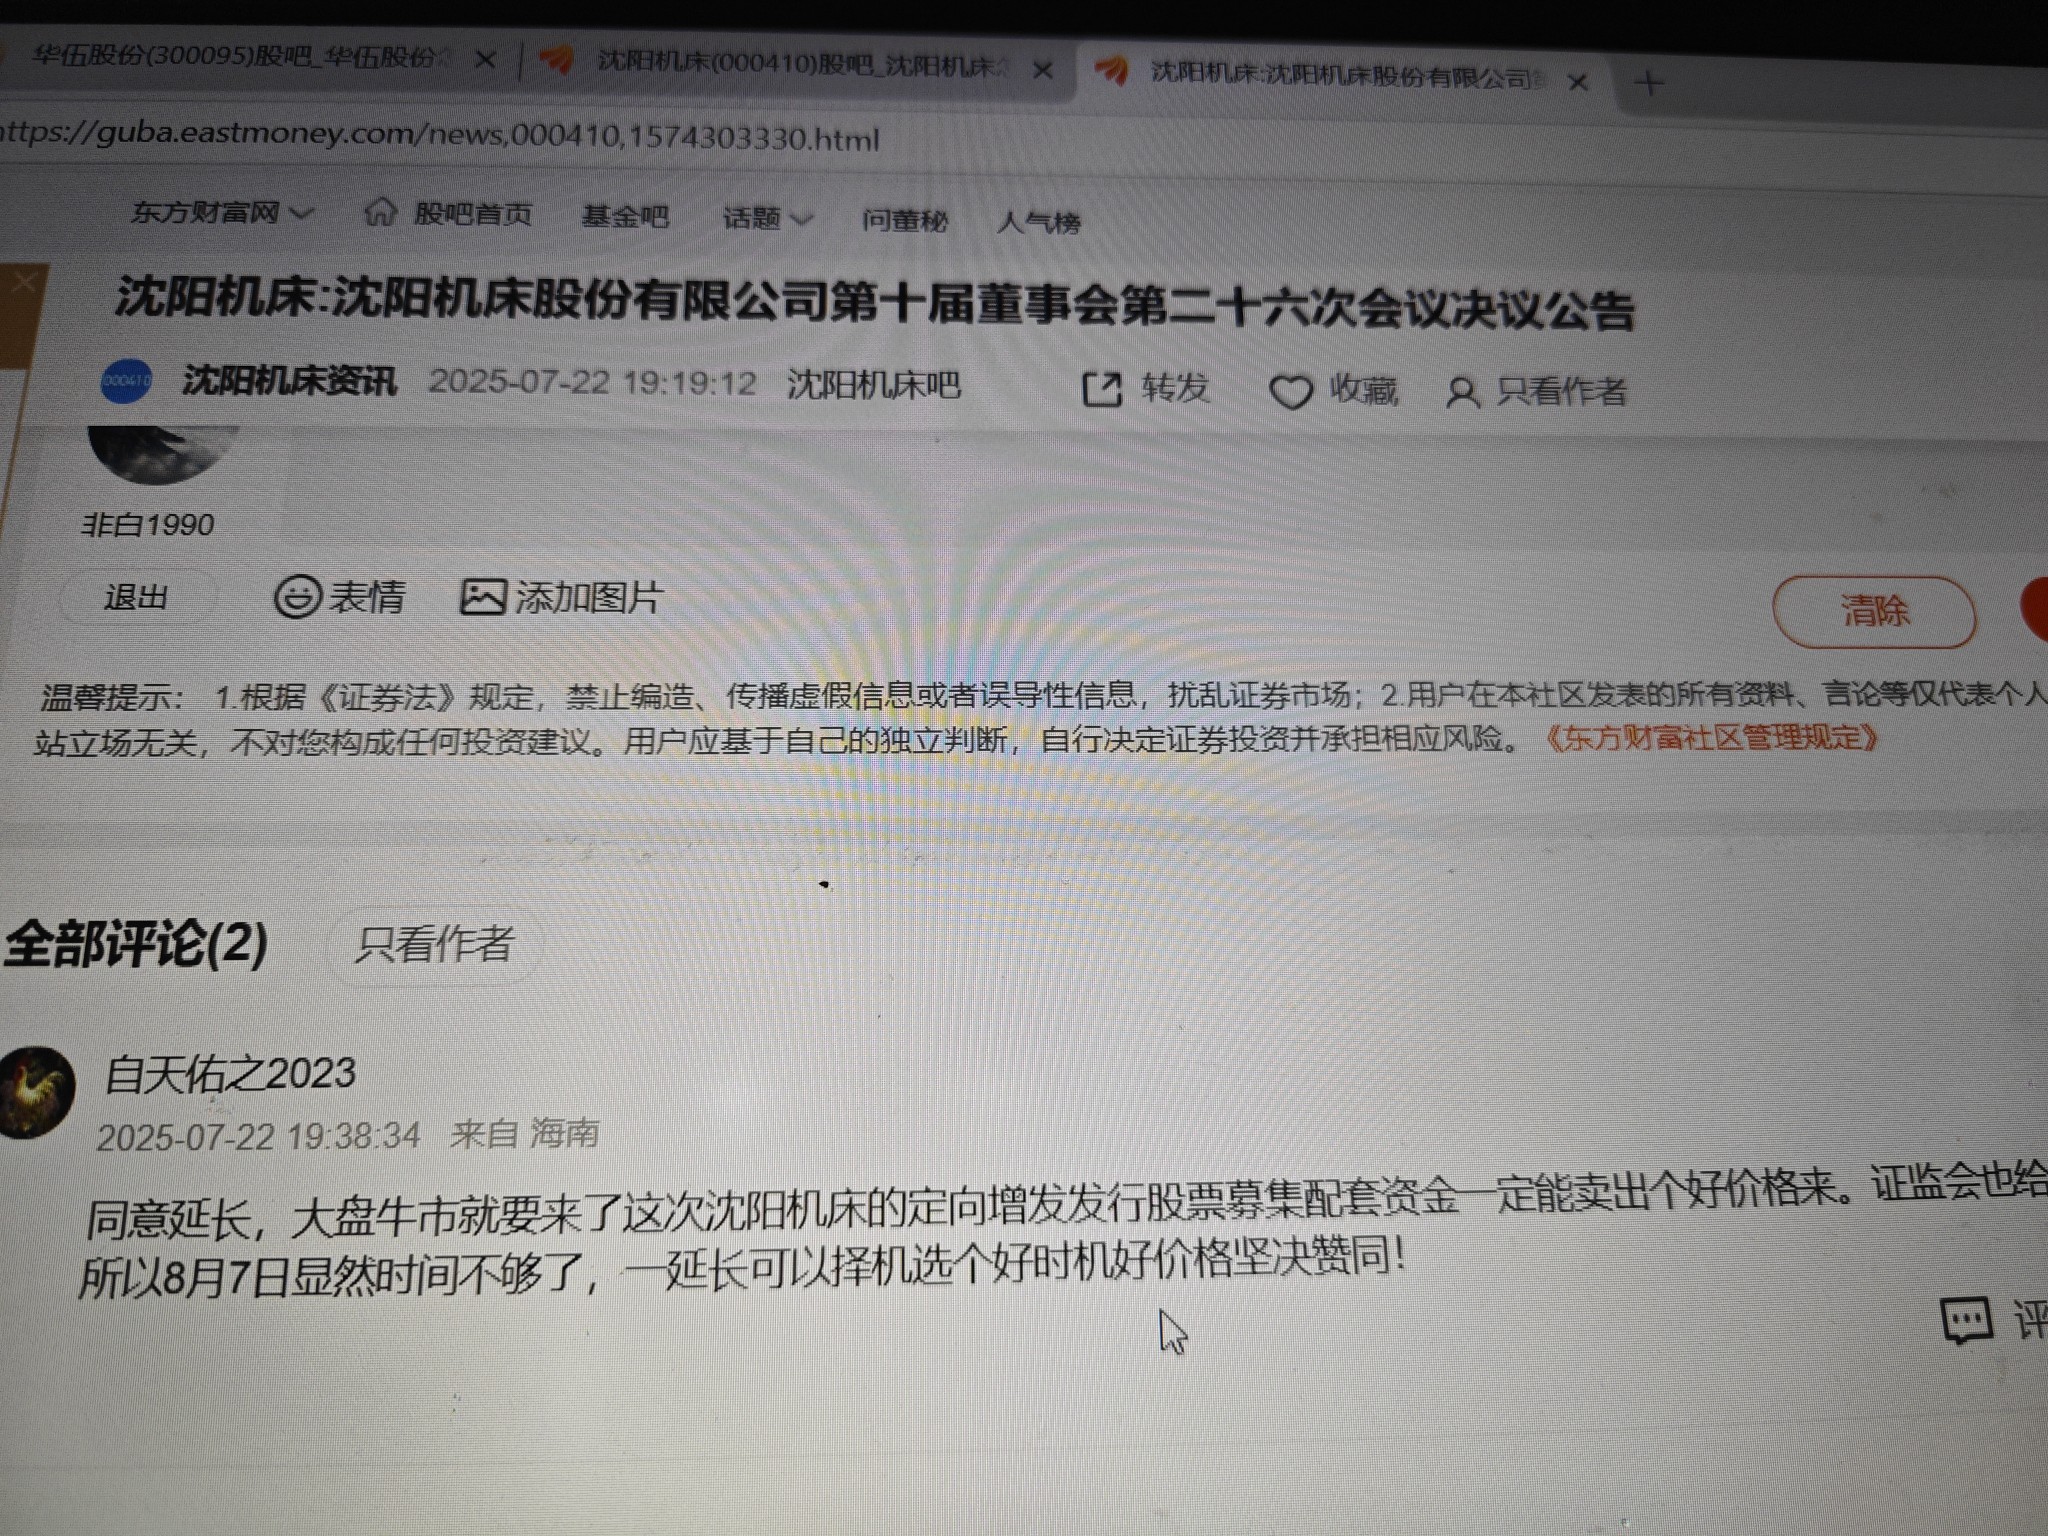2048x1536 pixels.
Task: Click the comment reply bubble icon
Action: [1966, 1320]
